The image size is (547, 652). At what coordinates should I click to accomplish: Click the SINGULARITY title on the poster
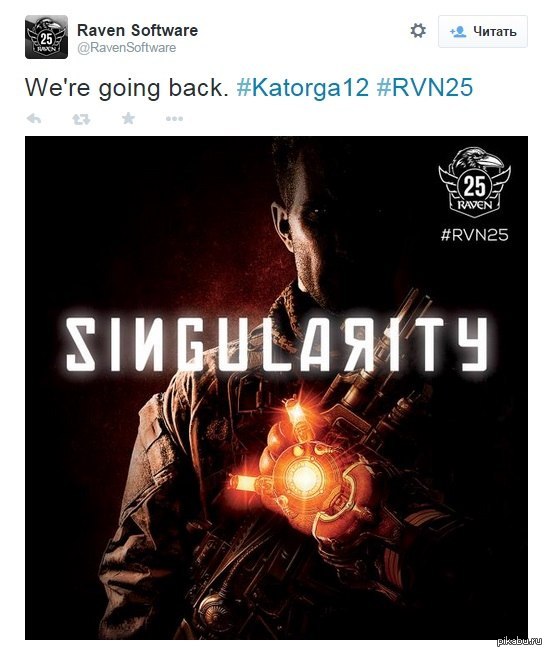[276, 344]
